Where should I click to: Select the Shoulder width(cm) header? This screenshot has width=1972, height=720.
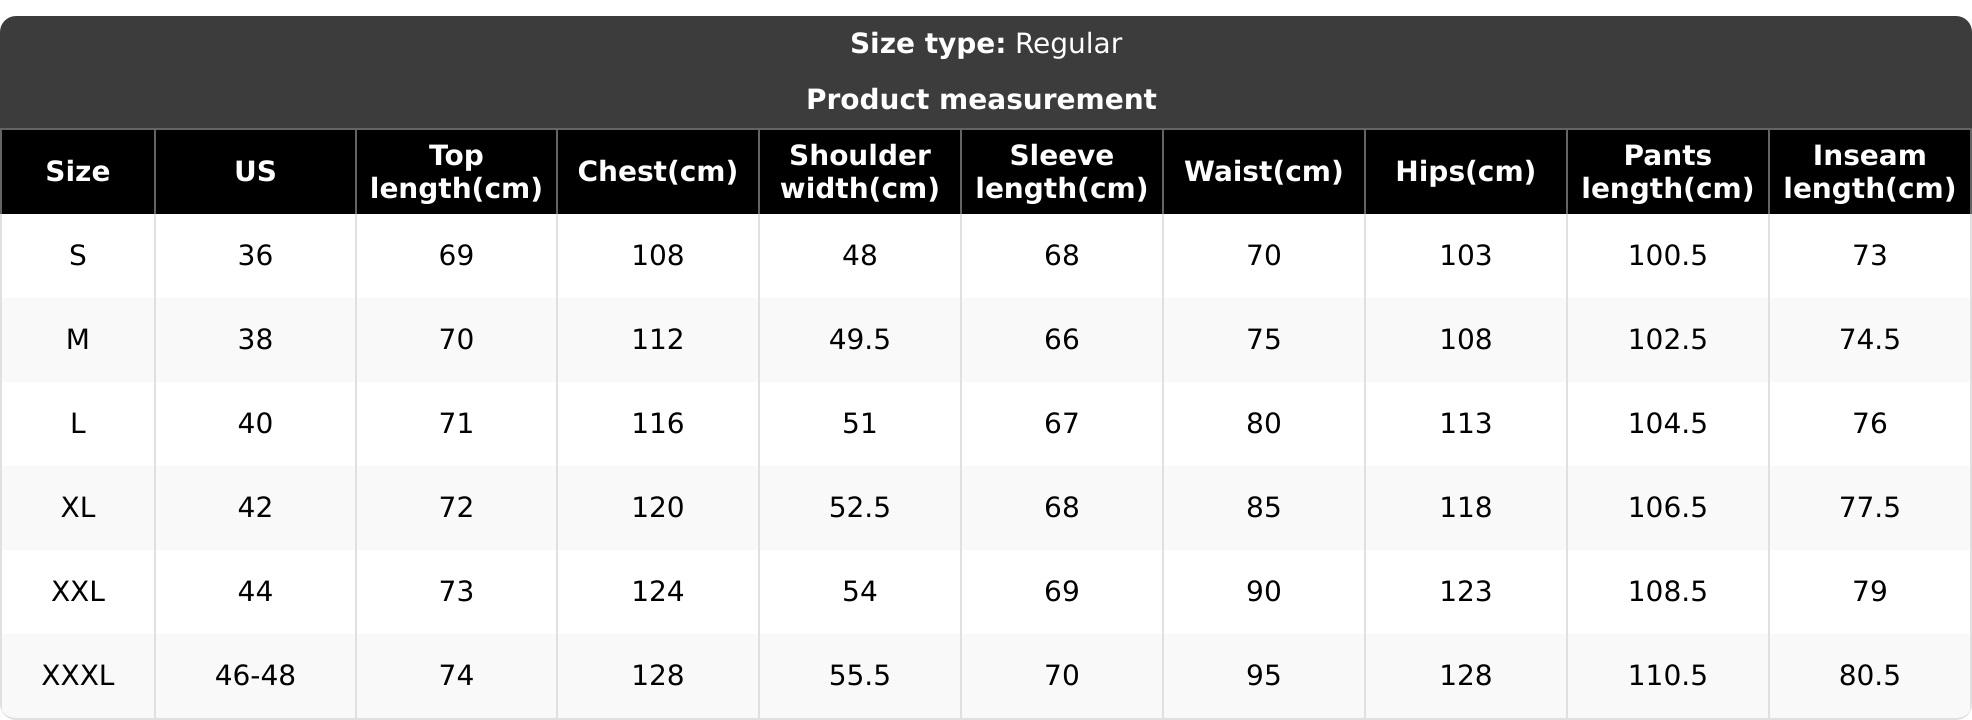860,172
